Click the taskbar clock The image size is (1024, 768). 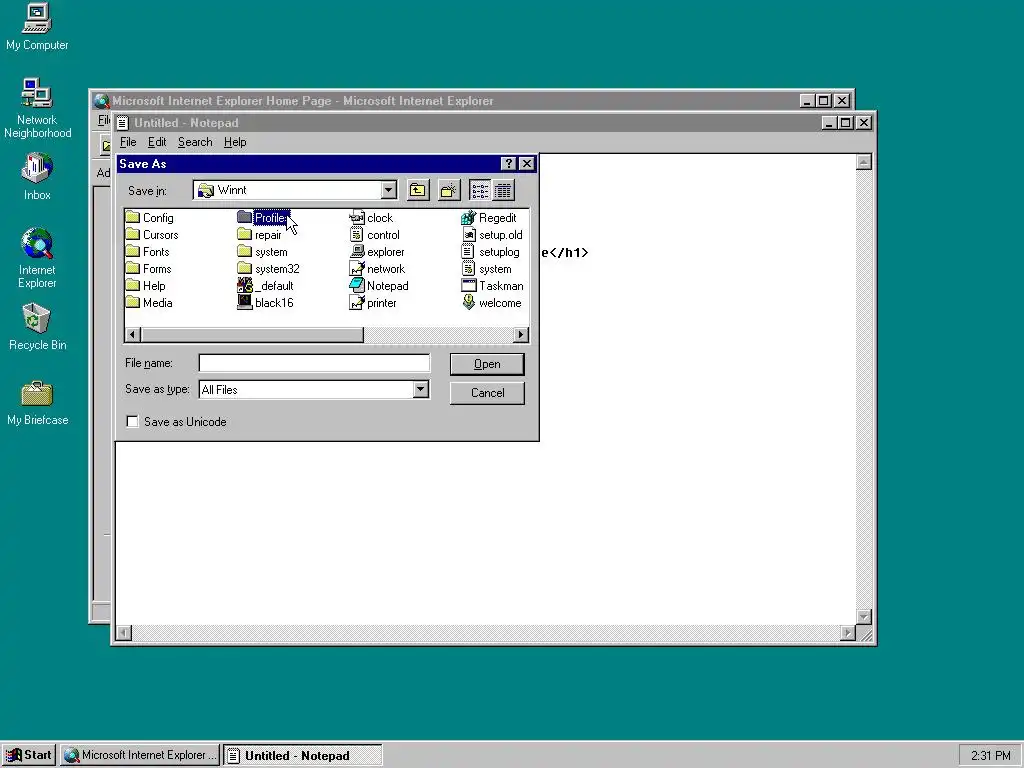990,756
